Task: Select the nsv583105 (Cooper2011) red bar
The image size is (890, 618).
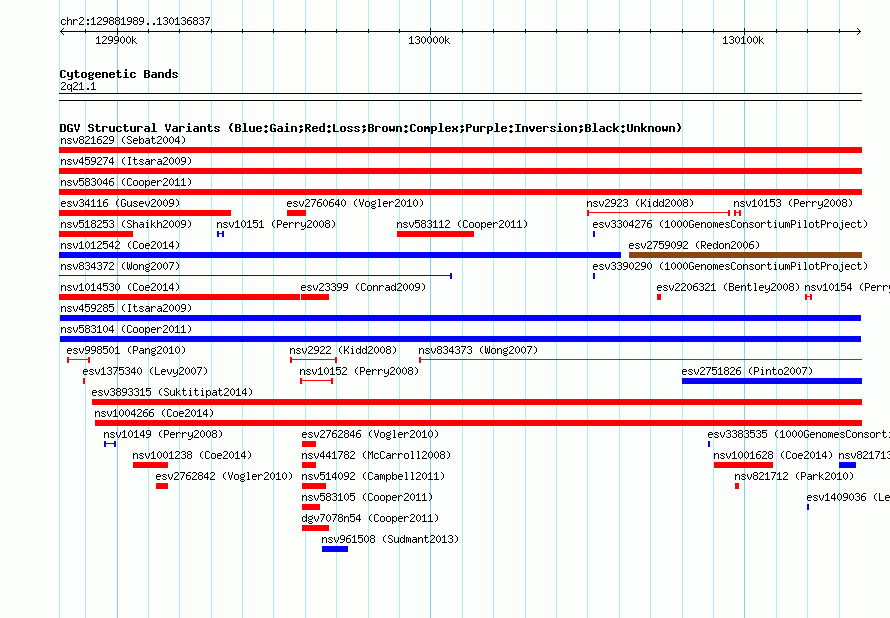Action: 311,507
